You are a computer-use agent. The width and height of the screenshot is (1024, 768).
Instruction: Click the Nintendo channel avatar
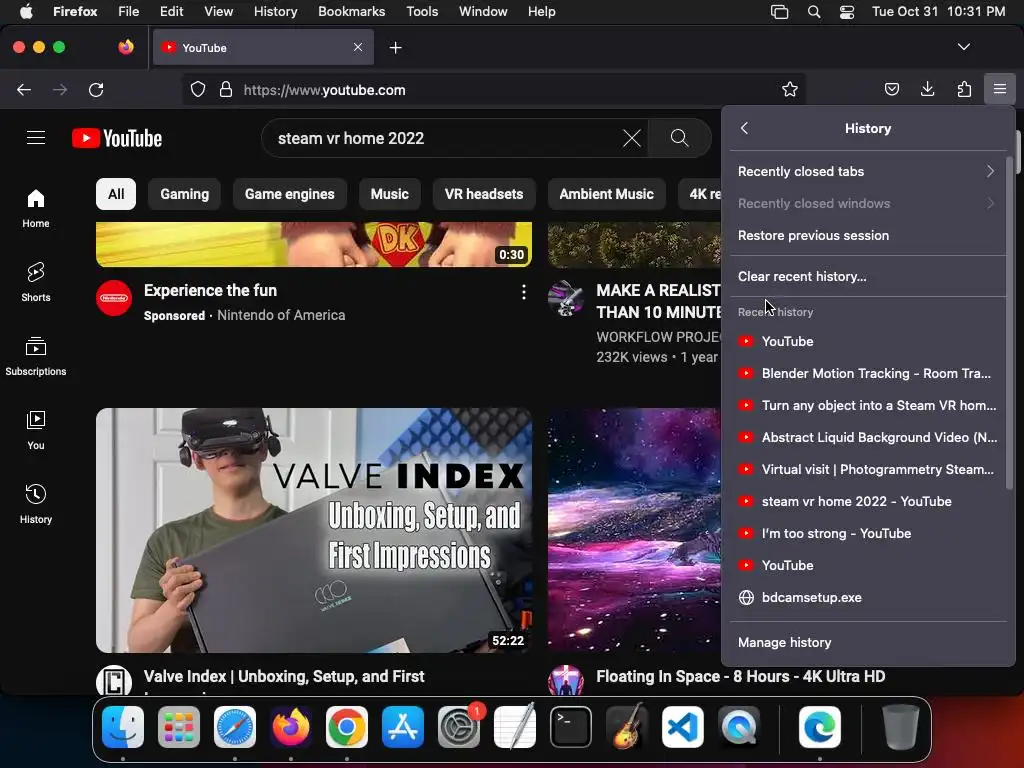pos(114,298)
